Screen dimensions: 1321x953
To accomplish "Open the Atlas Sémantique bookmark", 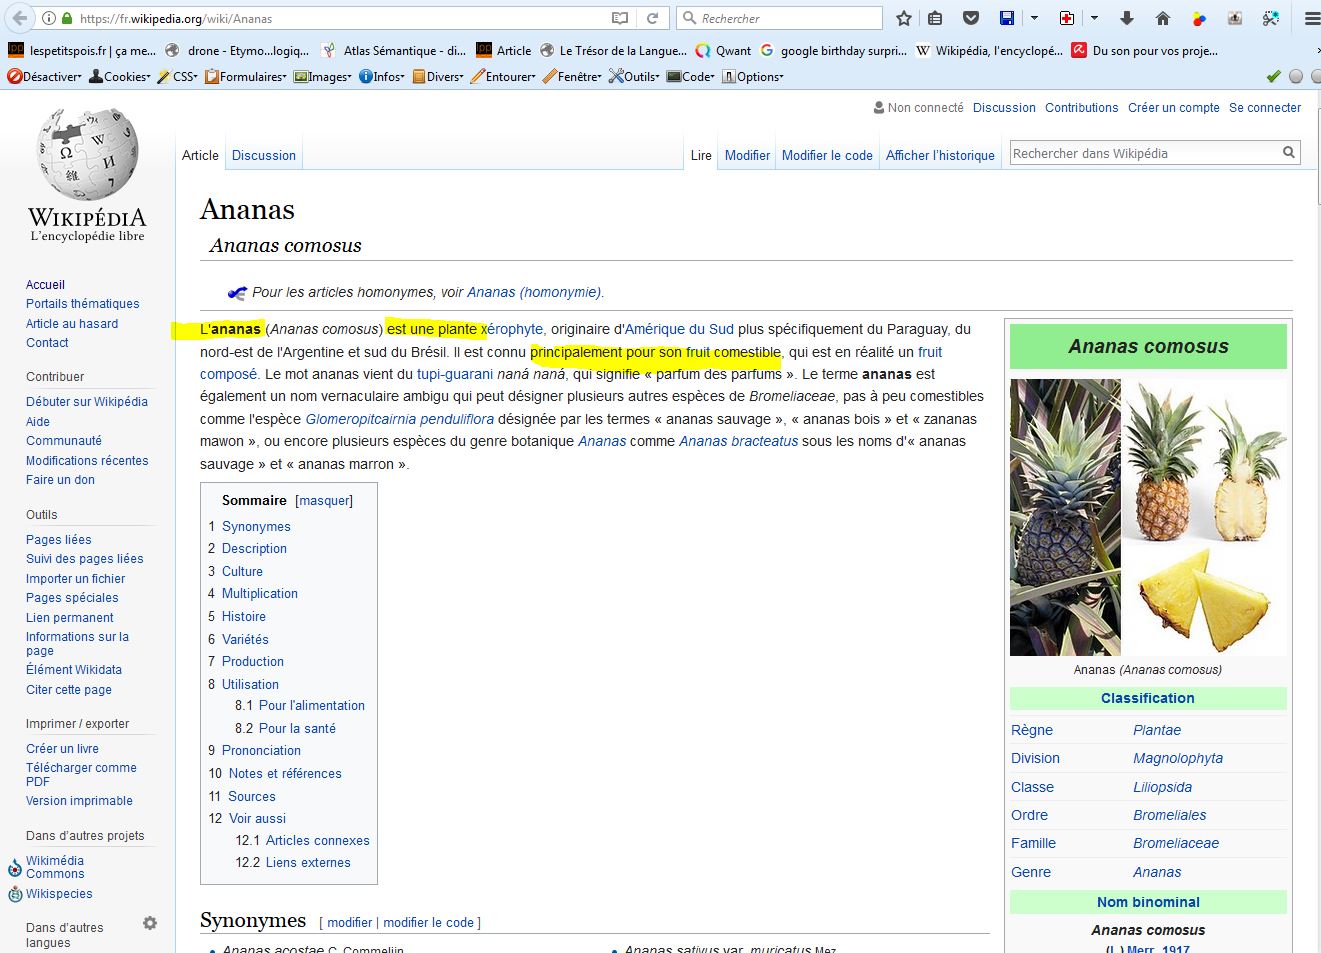I will point(394,50).
